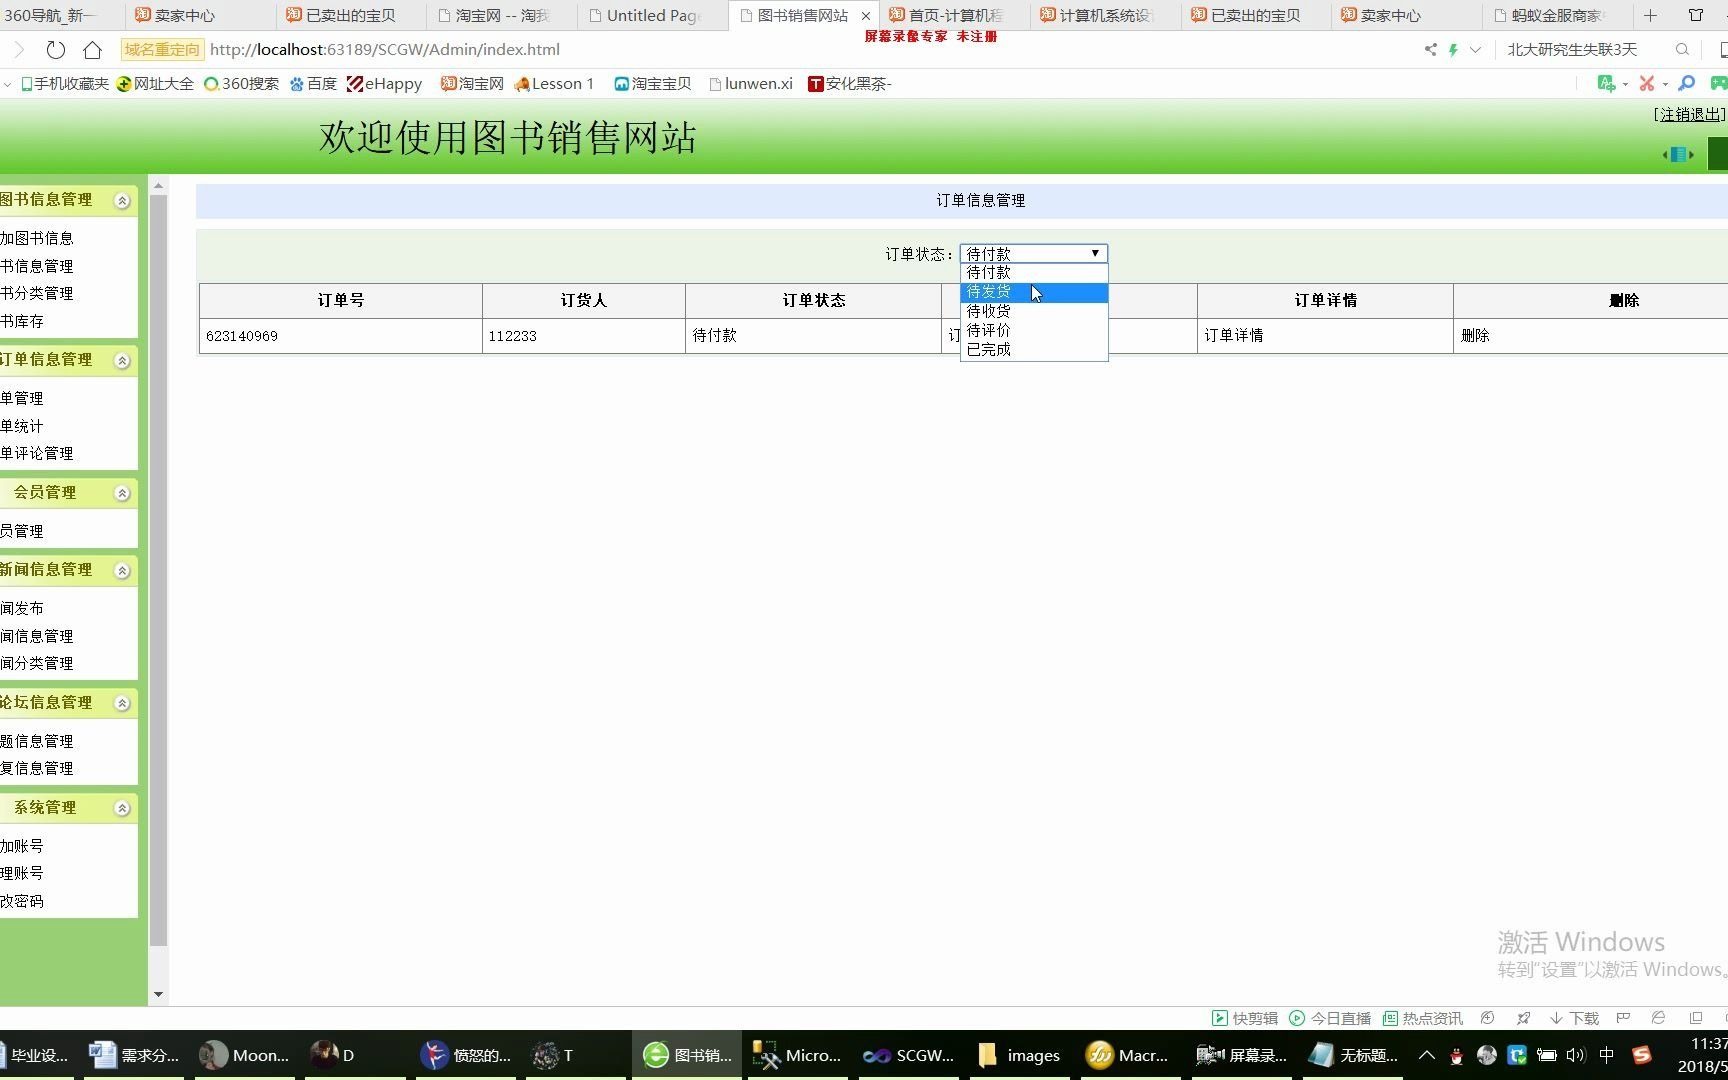Viewport: 1728px width, 1080px height.
Task: Click the lightning speed-mode icon
Action: click(1453, 49)
